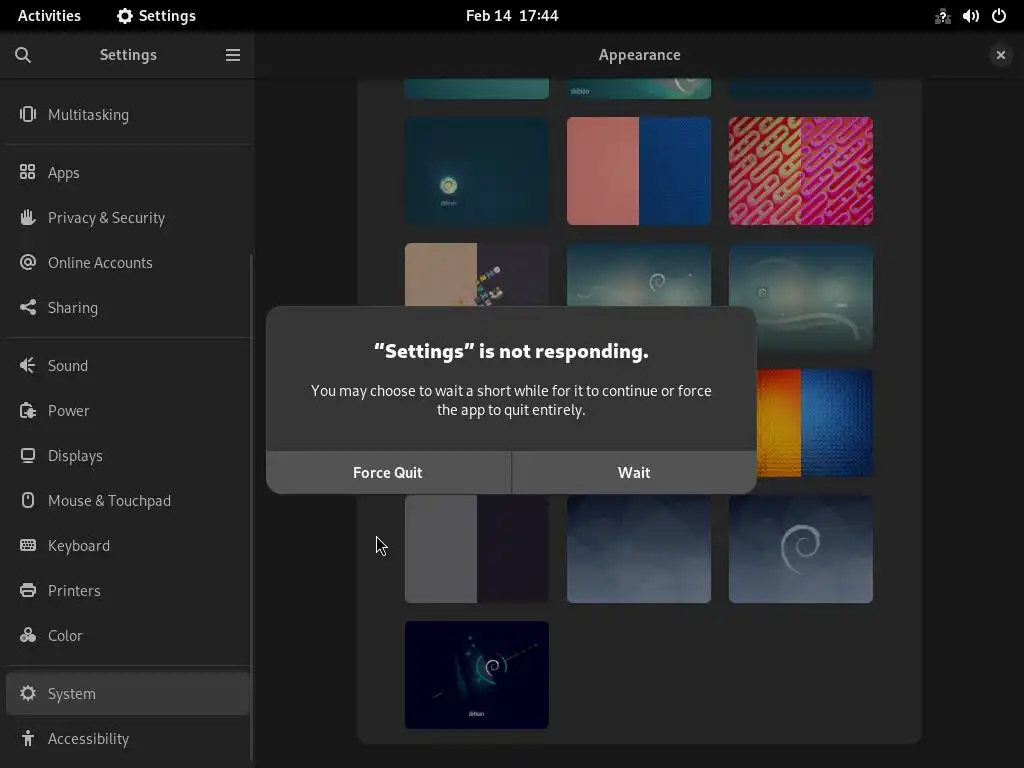The width and height of the screenshot is (1024, 768).
Task: Click the volume icon in top bar
Action: click(970, 16)
